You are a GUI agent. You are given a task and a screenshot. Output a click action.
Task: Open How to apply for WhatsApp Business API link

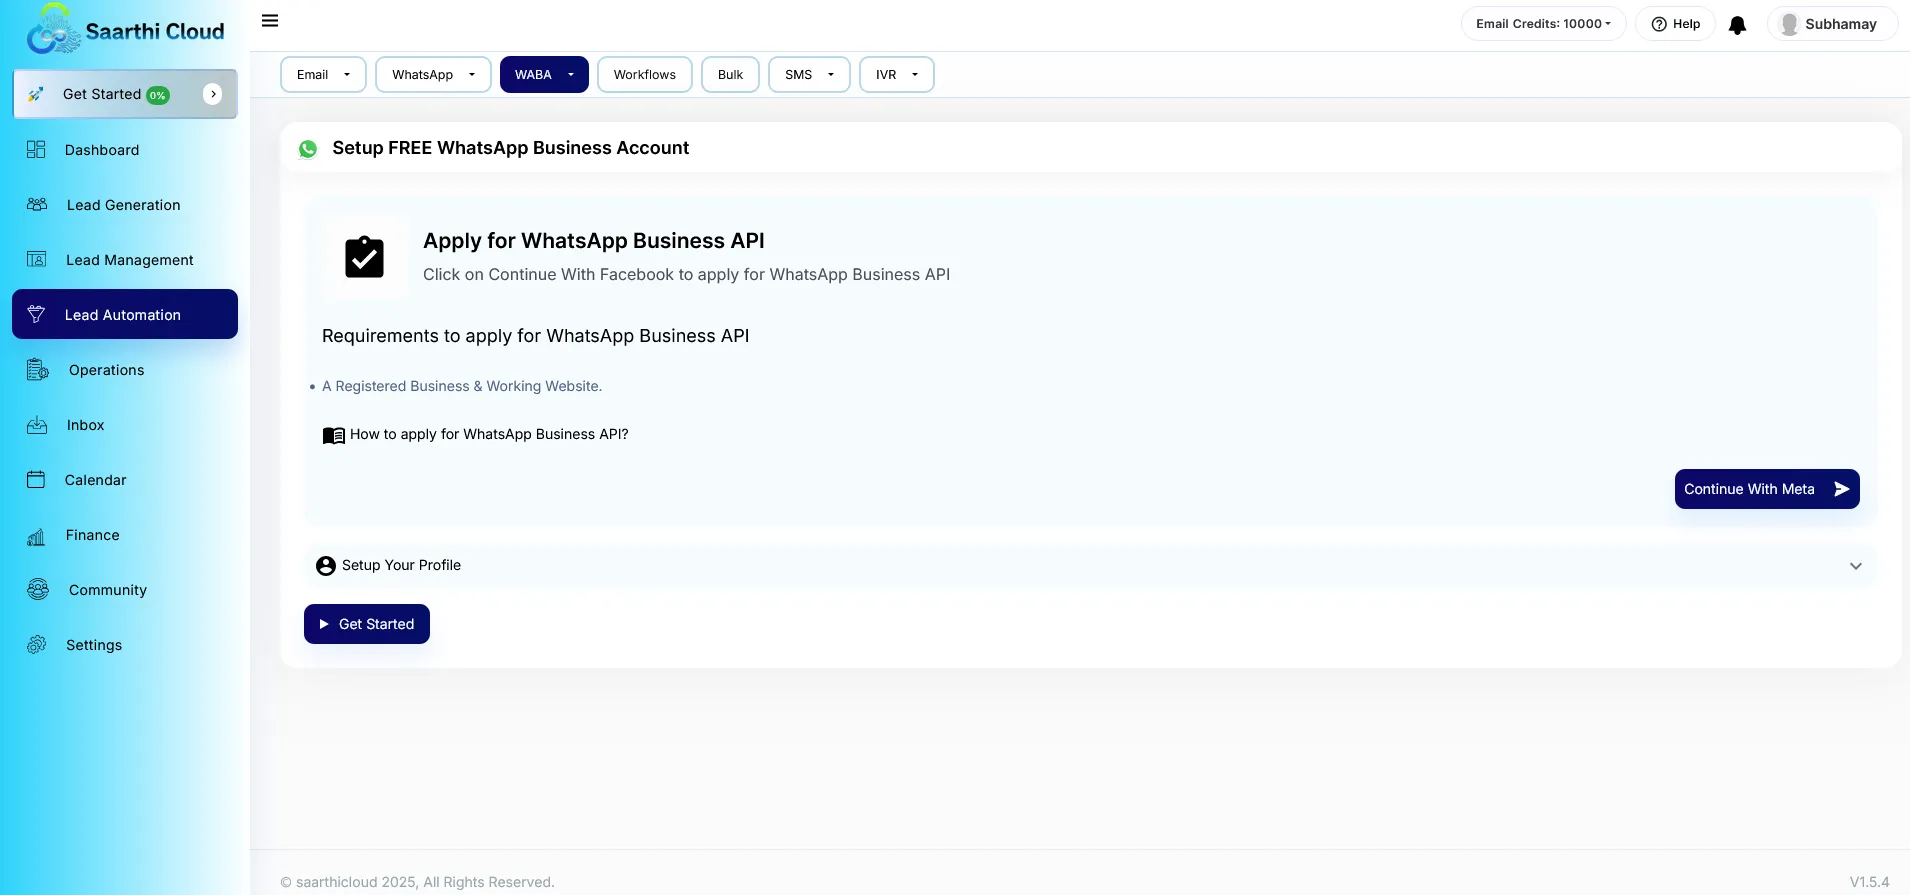(488, 434)
